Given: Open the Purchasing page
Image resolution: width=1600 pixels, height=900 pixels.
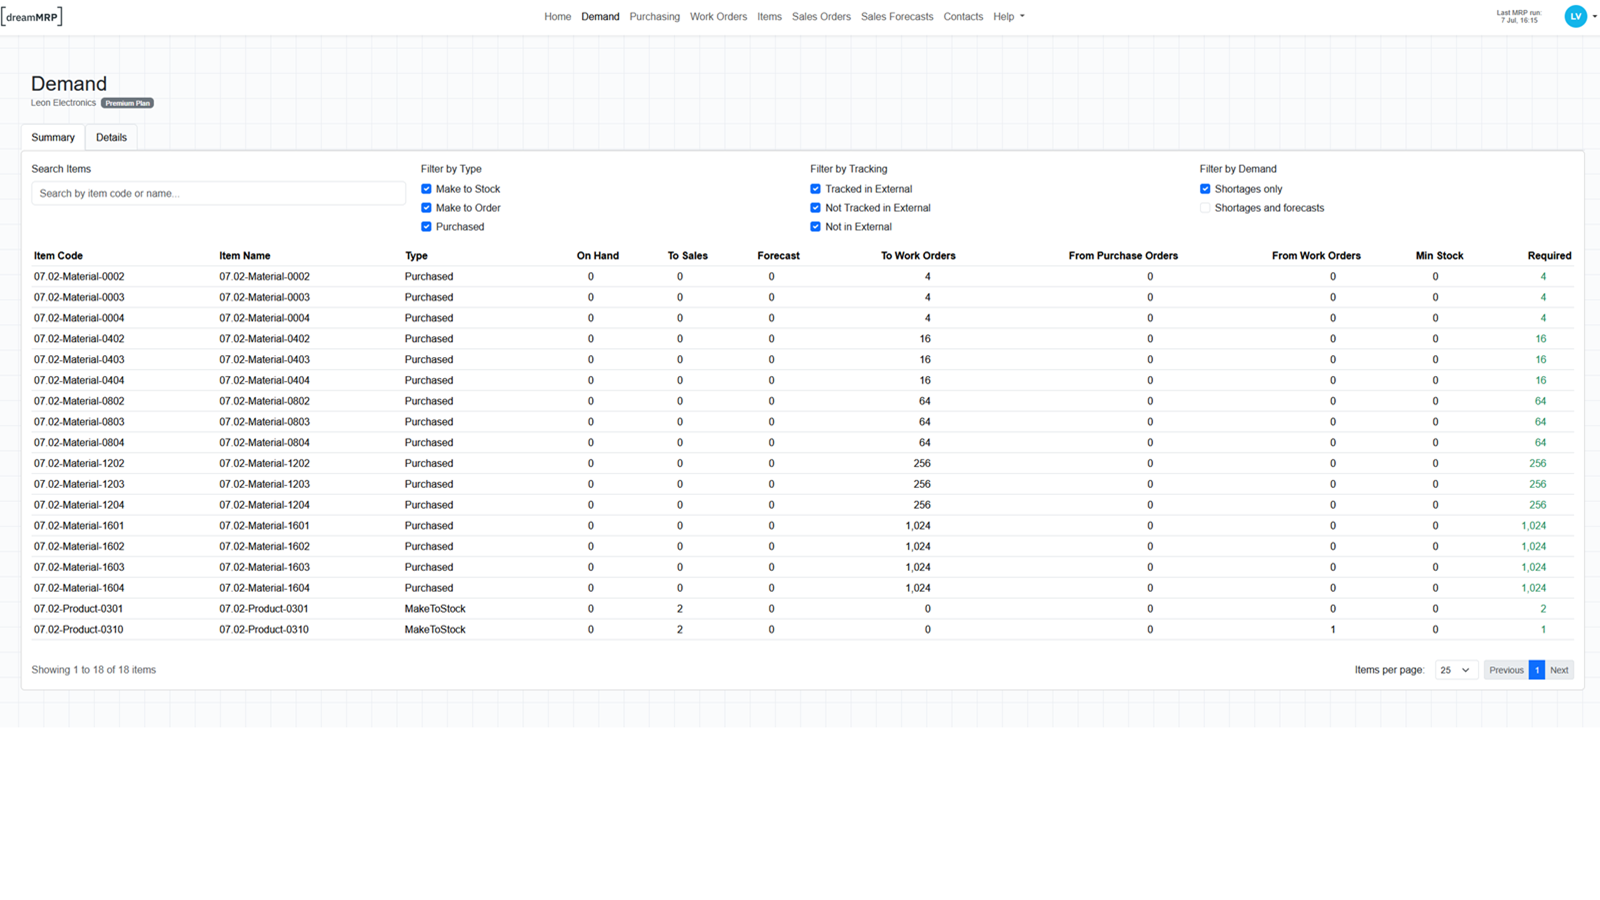Looking at the screenshot, I should coord(654,17).
